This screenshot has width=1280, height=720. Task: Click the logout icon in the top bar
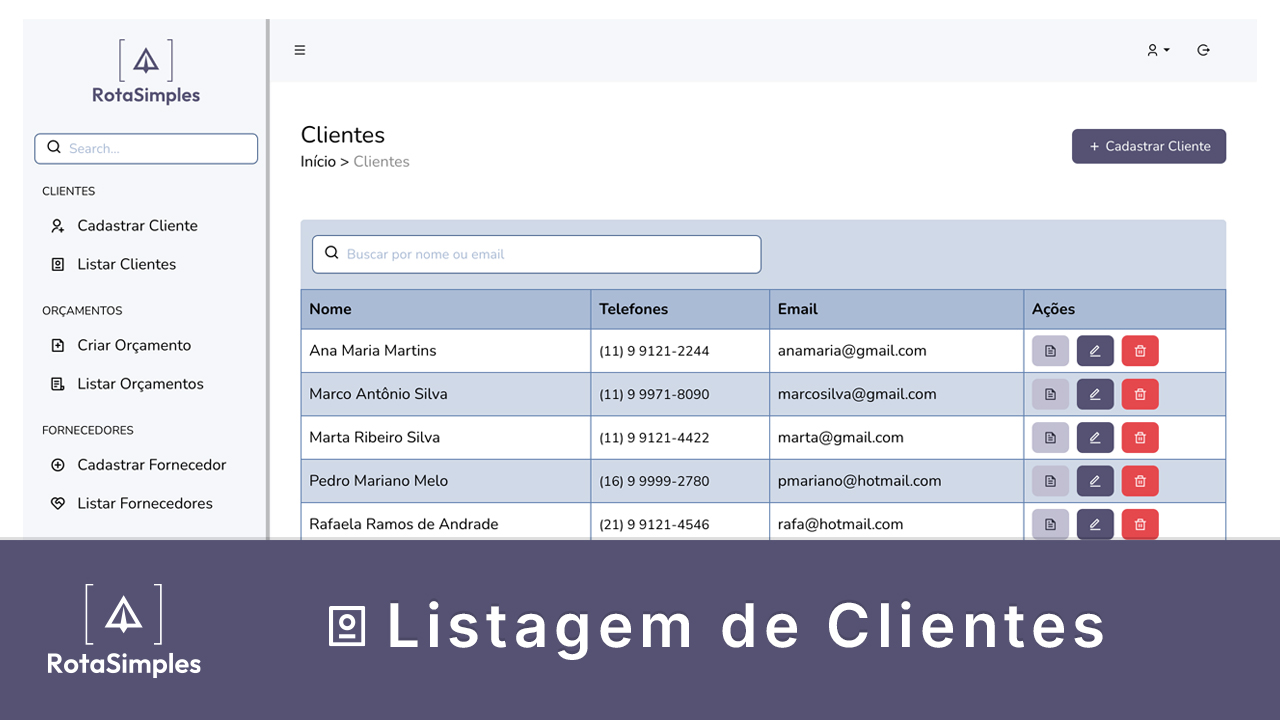click(x=1203, y=50)
